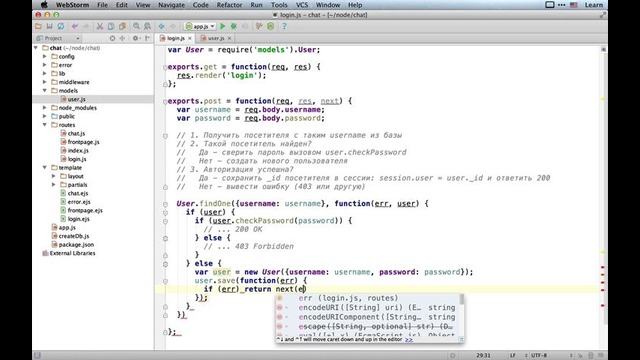
Task: Hide the Project tool window icon
Action: click(x=147, y=38)
